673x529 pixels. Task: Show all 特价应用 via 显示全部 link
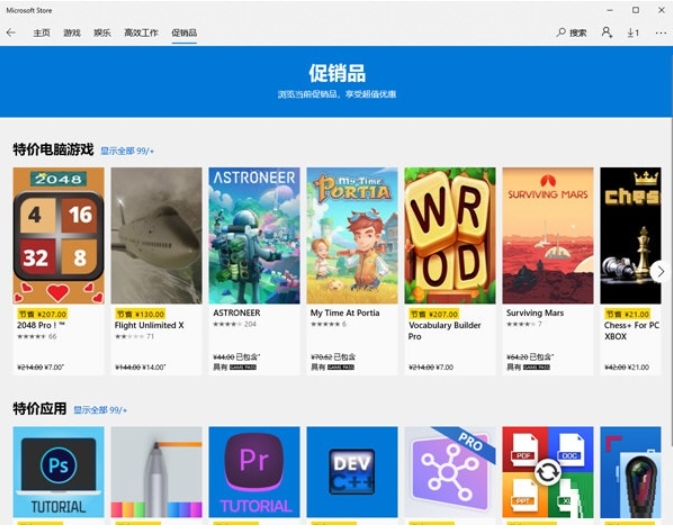click(100, 410)
